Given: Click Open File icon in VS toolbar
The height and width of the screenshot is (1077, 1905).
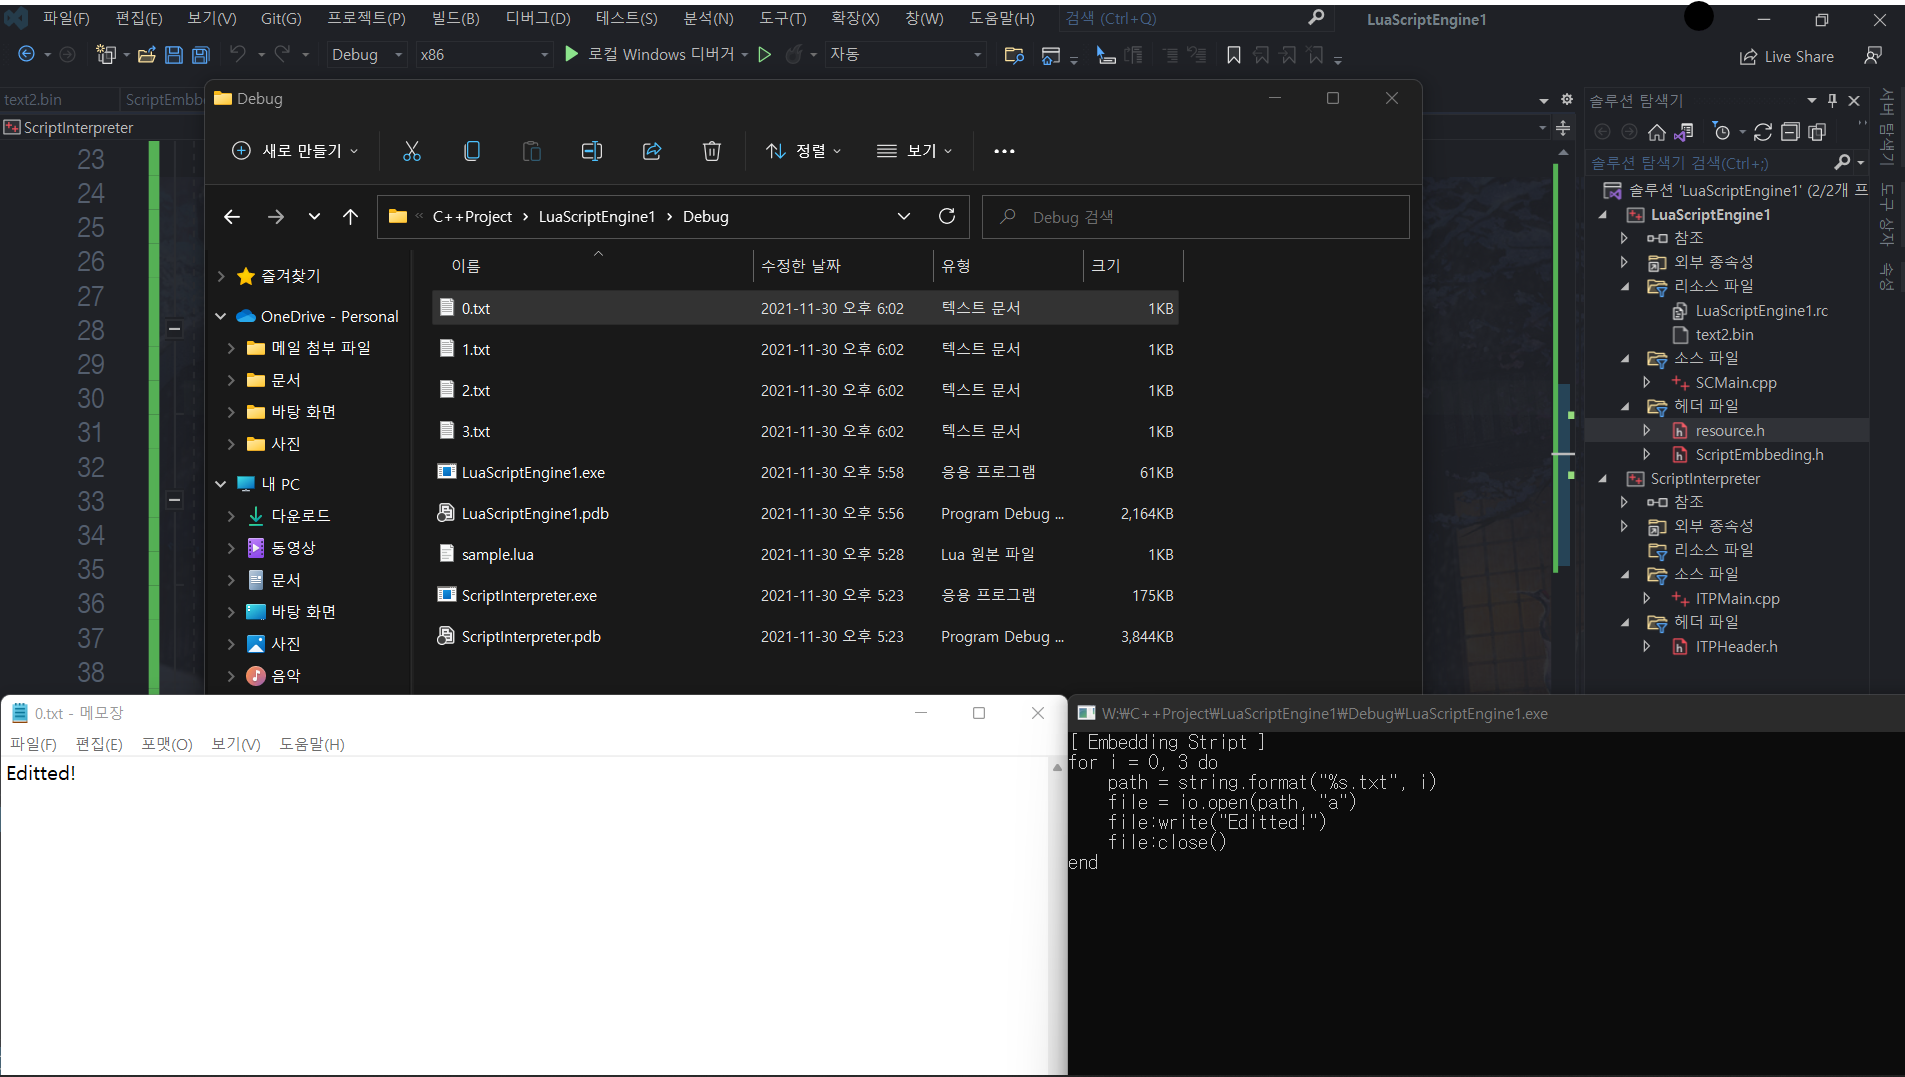Looking at the screenshot, I should pos(147,55).
